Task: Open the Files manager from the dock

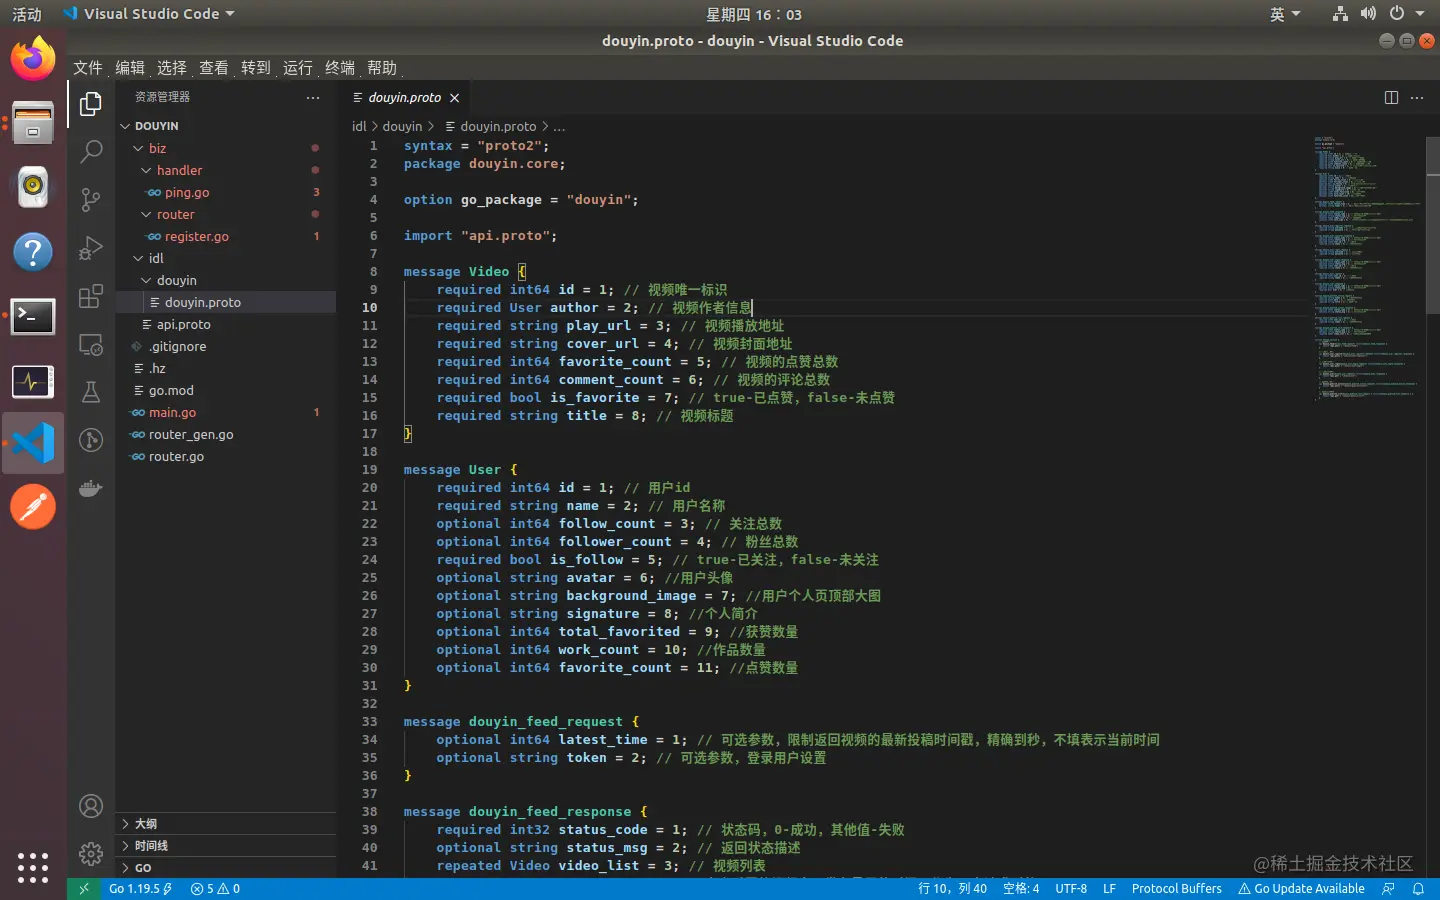Action: click(33, 123)
